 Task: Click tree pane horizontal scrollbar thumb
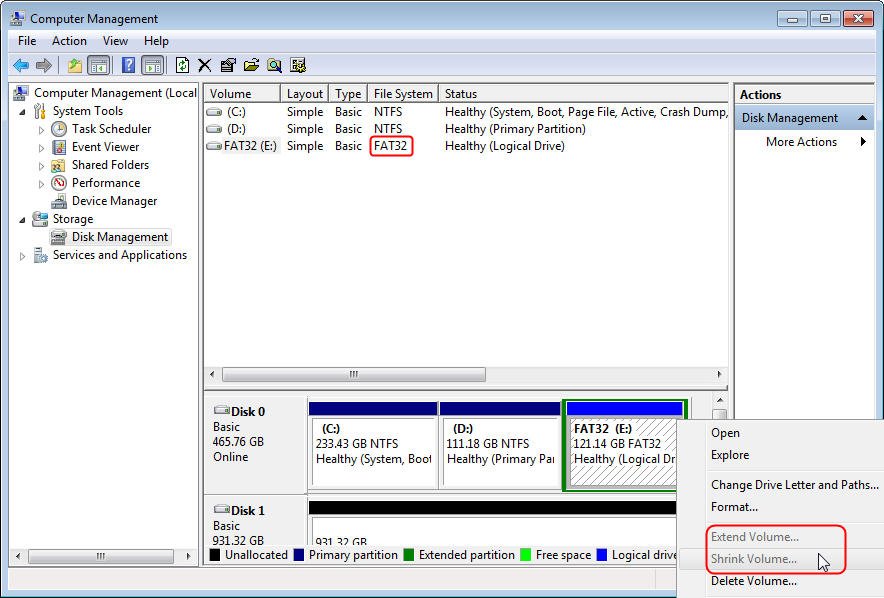pyautogui.click(x=100, y=556)
